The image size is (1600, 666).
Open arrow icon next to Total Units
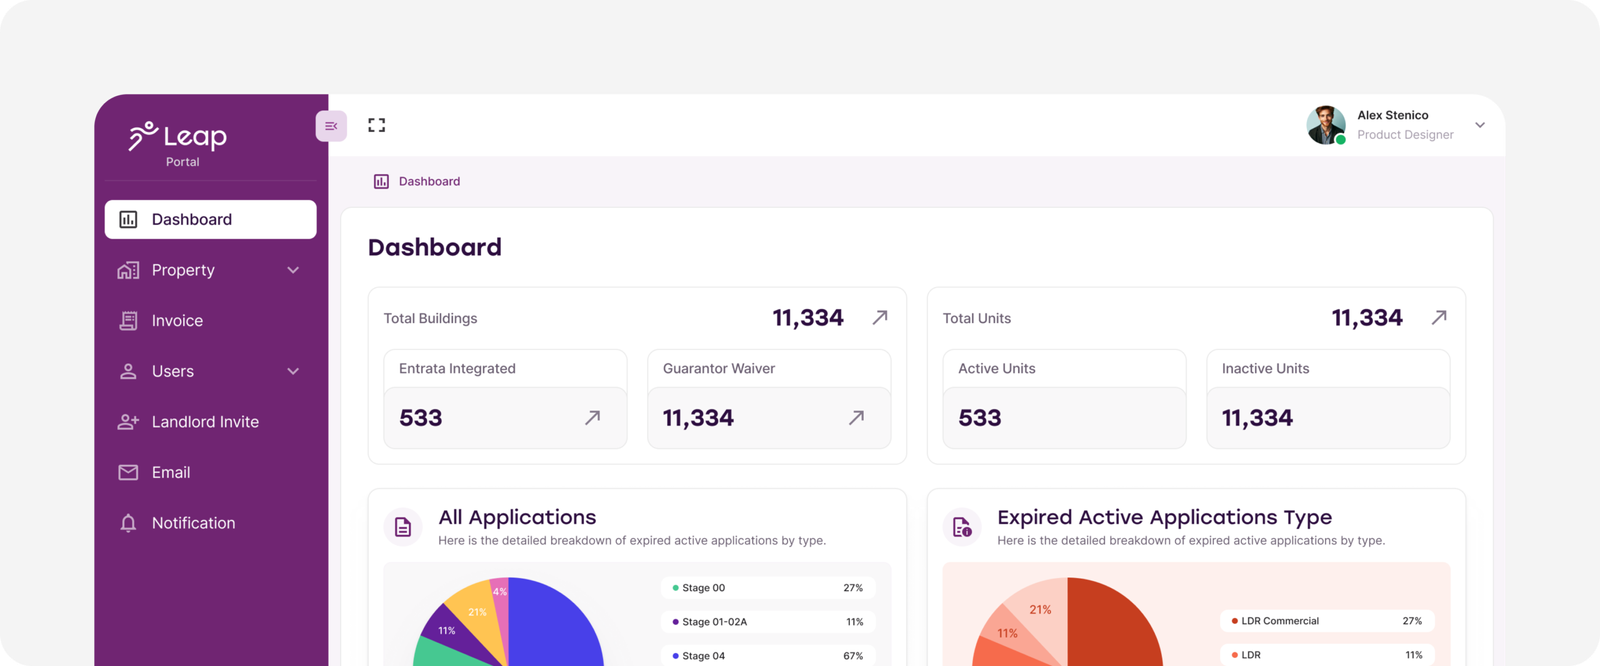[1439, 317]
